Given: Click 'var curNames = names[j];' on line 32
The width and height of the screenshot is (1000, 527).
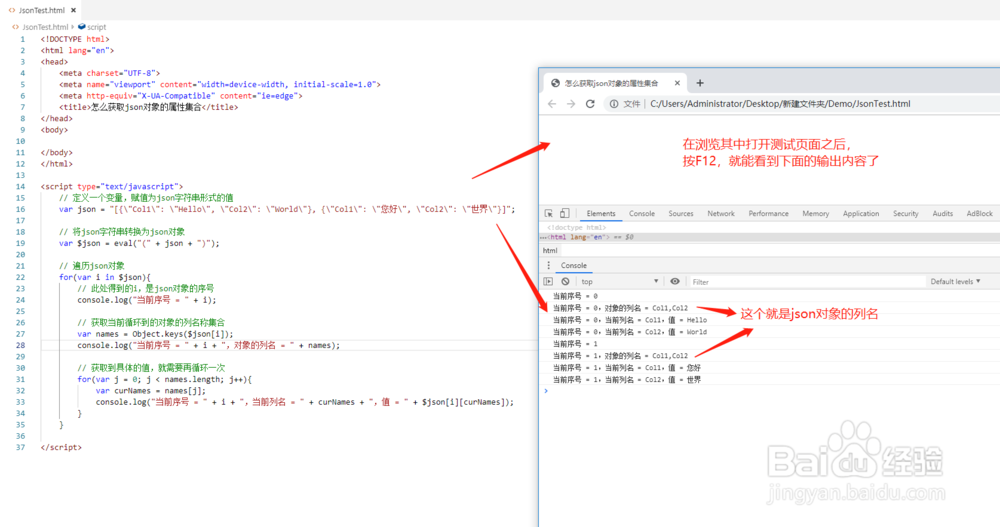Looking at the screenshot, I should (151, 390).
